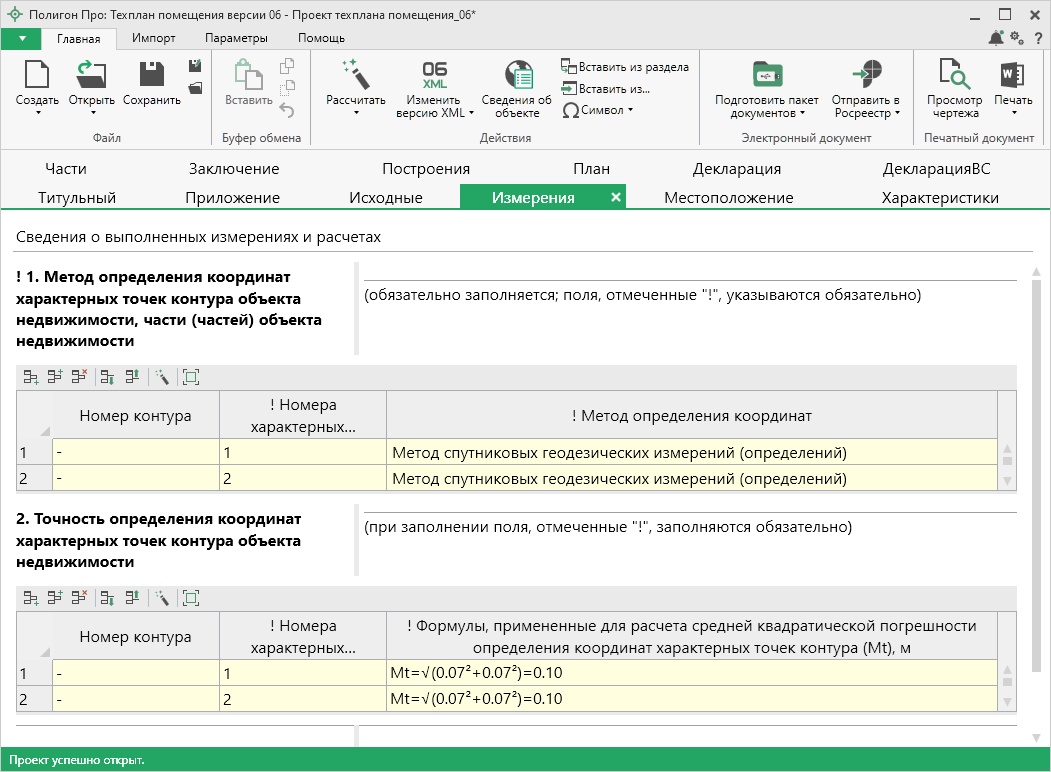The width and height of the screenshot is (1051, 772).
Task: Click fullscreen expand icon above second table
Action: [191, 598]
